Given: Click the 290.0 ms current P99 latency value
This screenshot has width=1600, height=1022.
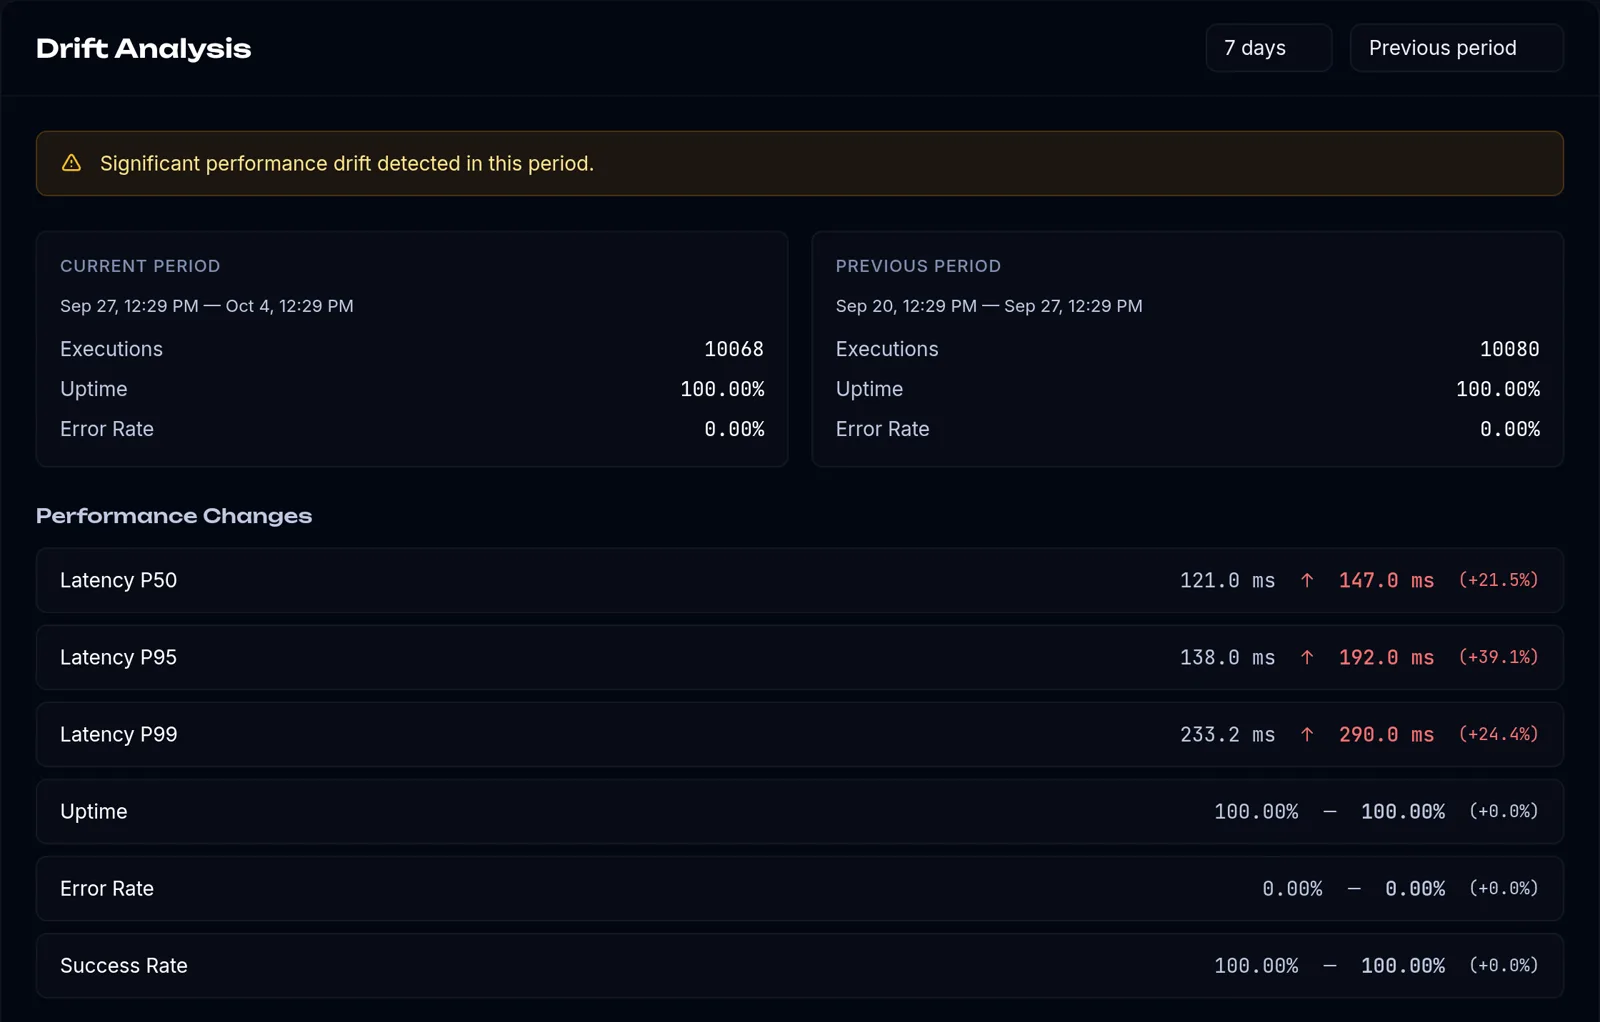Looking at the screenshot, I should coord(1386,734).
